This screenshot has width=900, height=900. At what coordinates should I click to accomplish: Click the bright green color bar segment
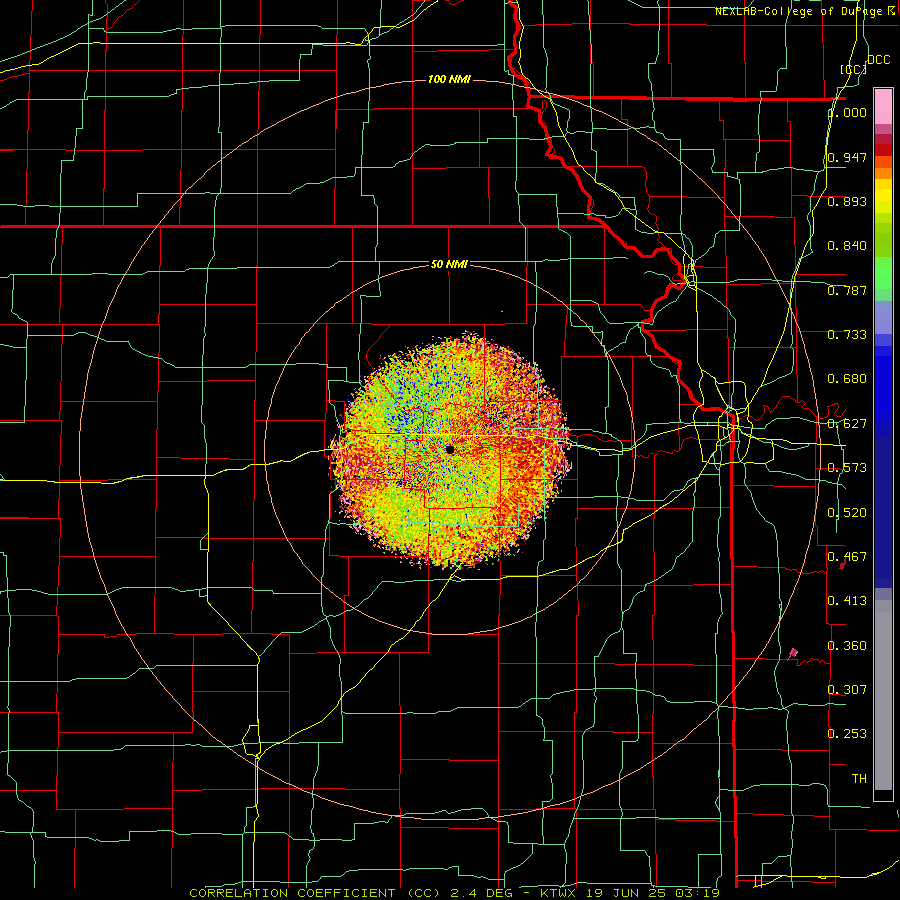(883, 273)
